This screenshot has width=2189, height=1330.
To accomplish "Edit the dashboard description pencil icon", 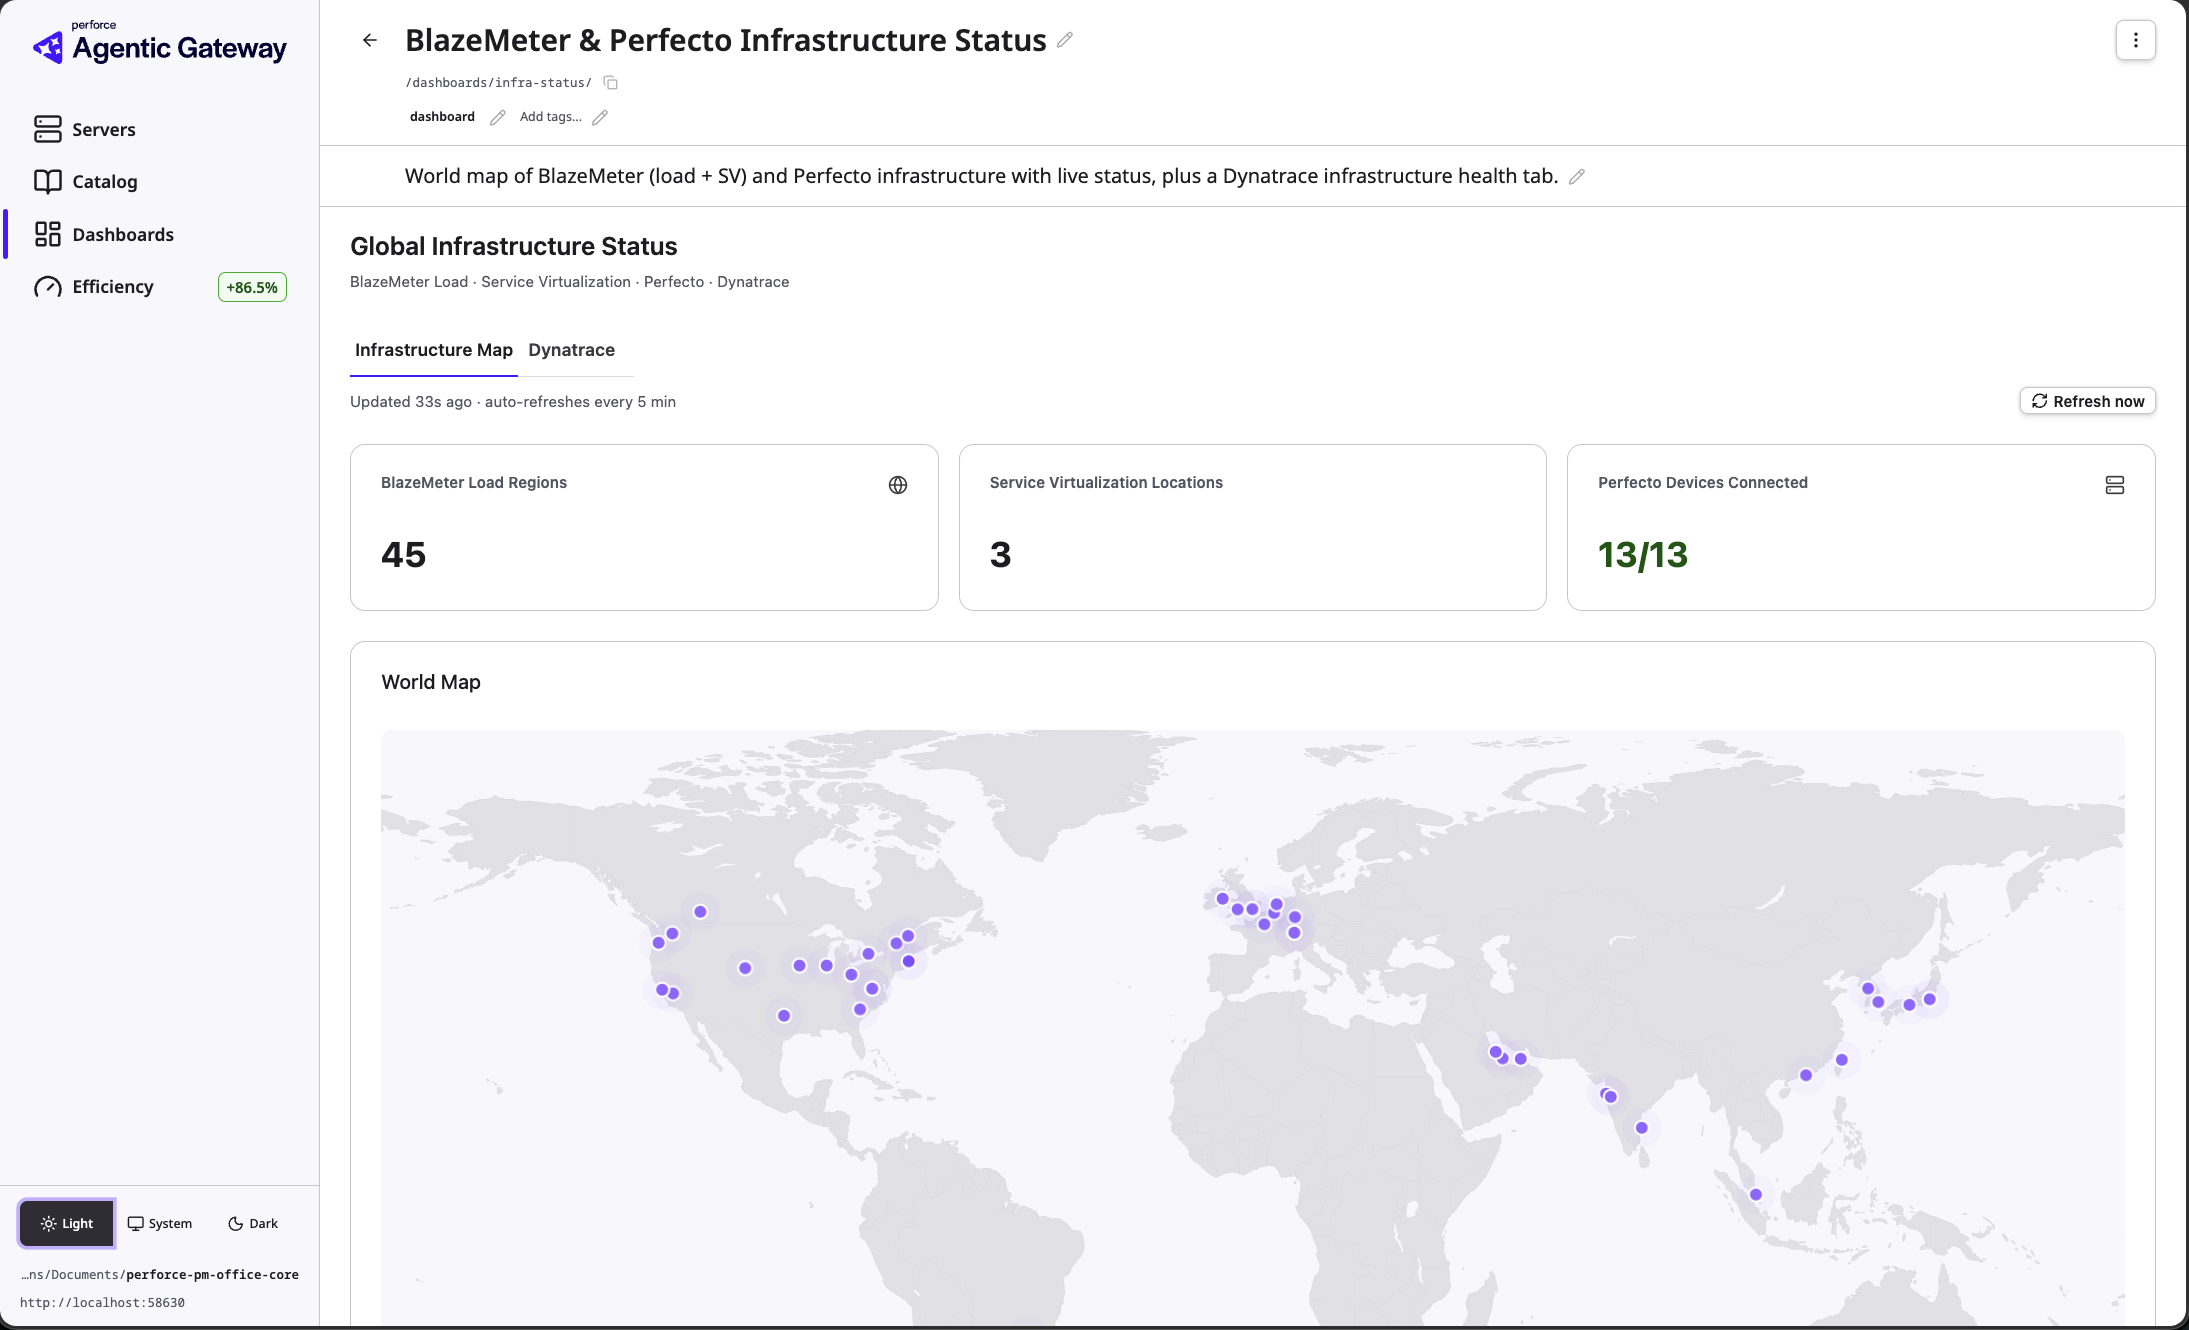I will tap(1577, 177).
